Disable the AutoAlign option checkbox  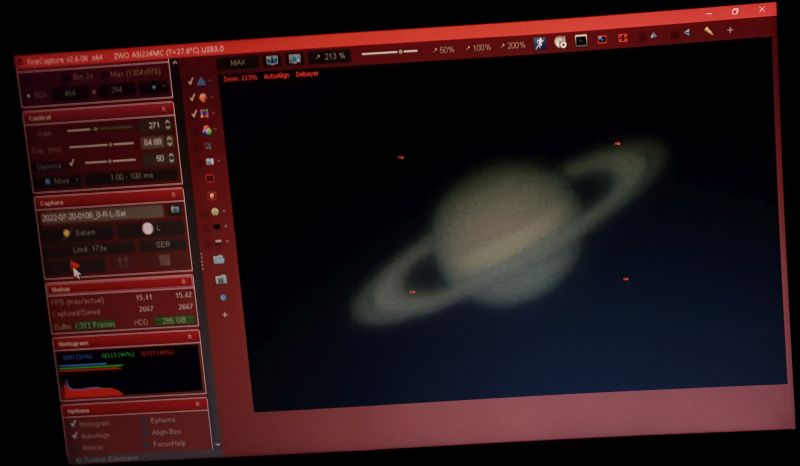[74, 436]
